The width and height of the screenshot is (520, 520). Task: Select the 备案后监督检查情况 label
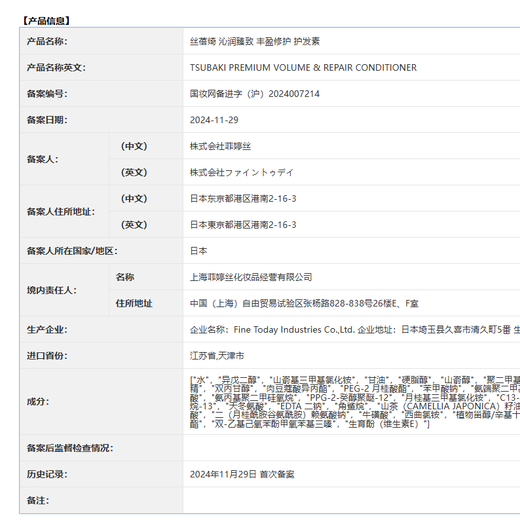70,448
